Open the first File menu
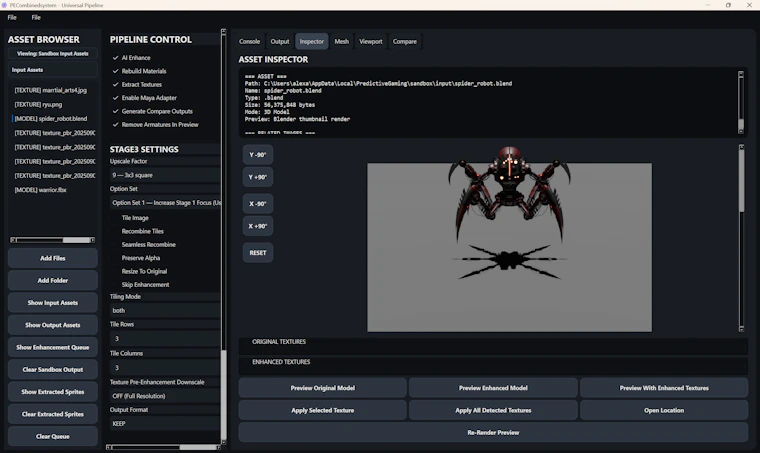This screenshot has height=453, width=760. [12, 17]
